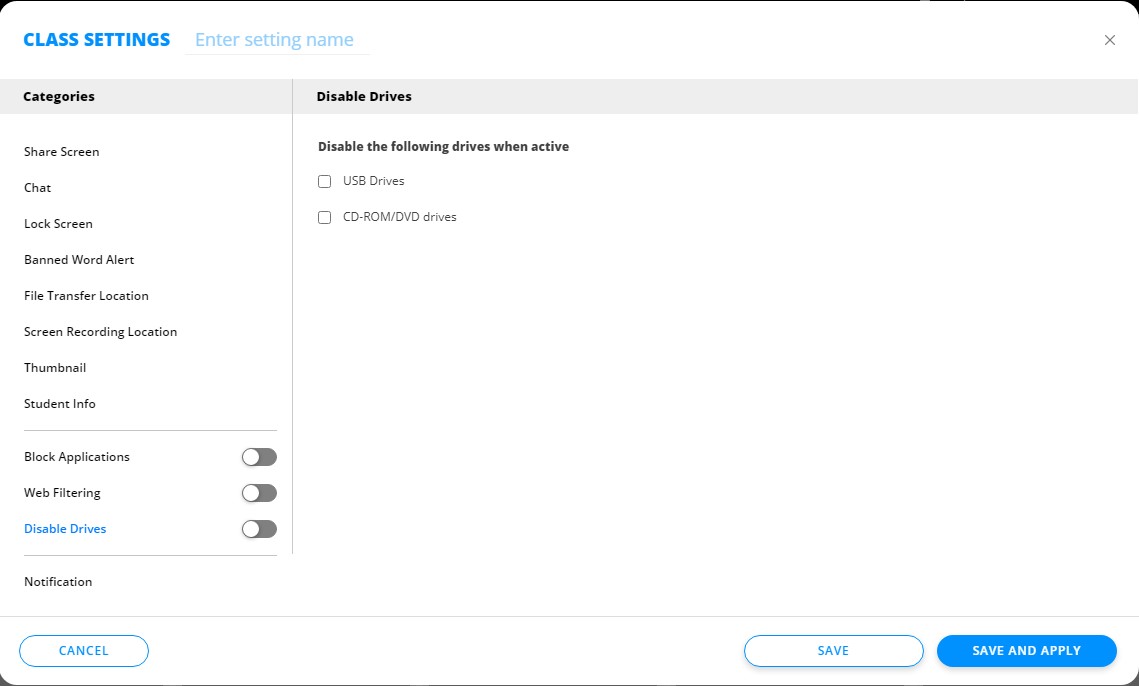The width and height of the screenshot is (1139, 686).
Task: Enable the Disable Drives toggle
Action: click(x=259, y=529)
